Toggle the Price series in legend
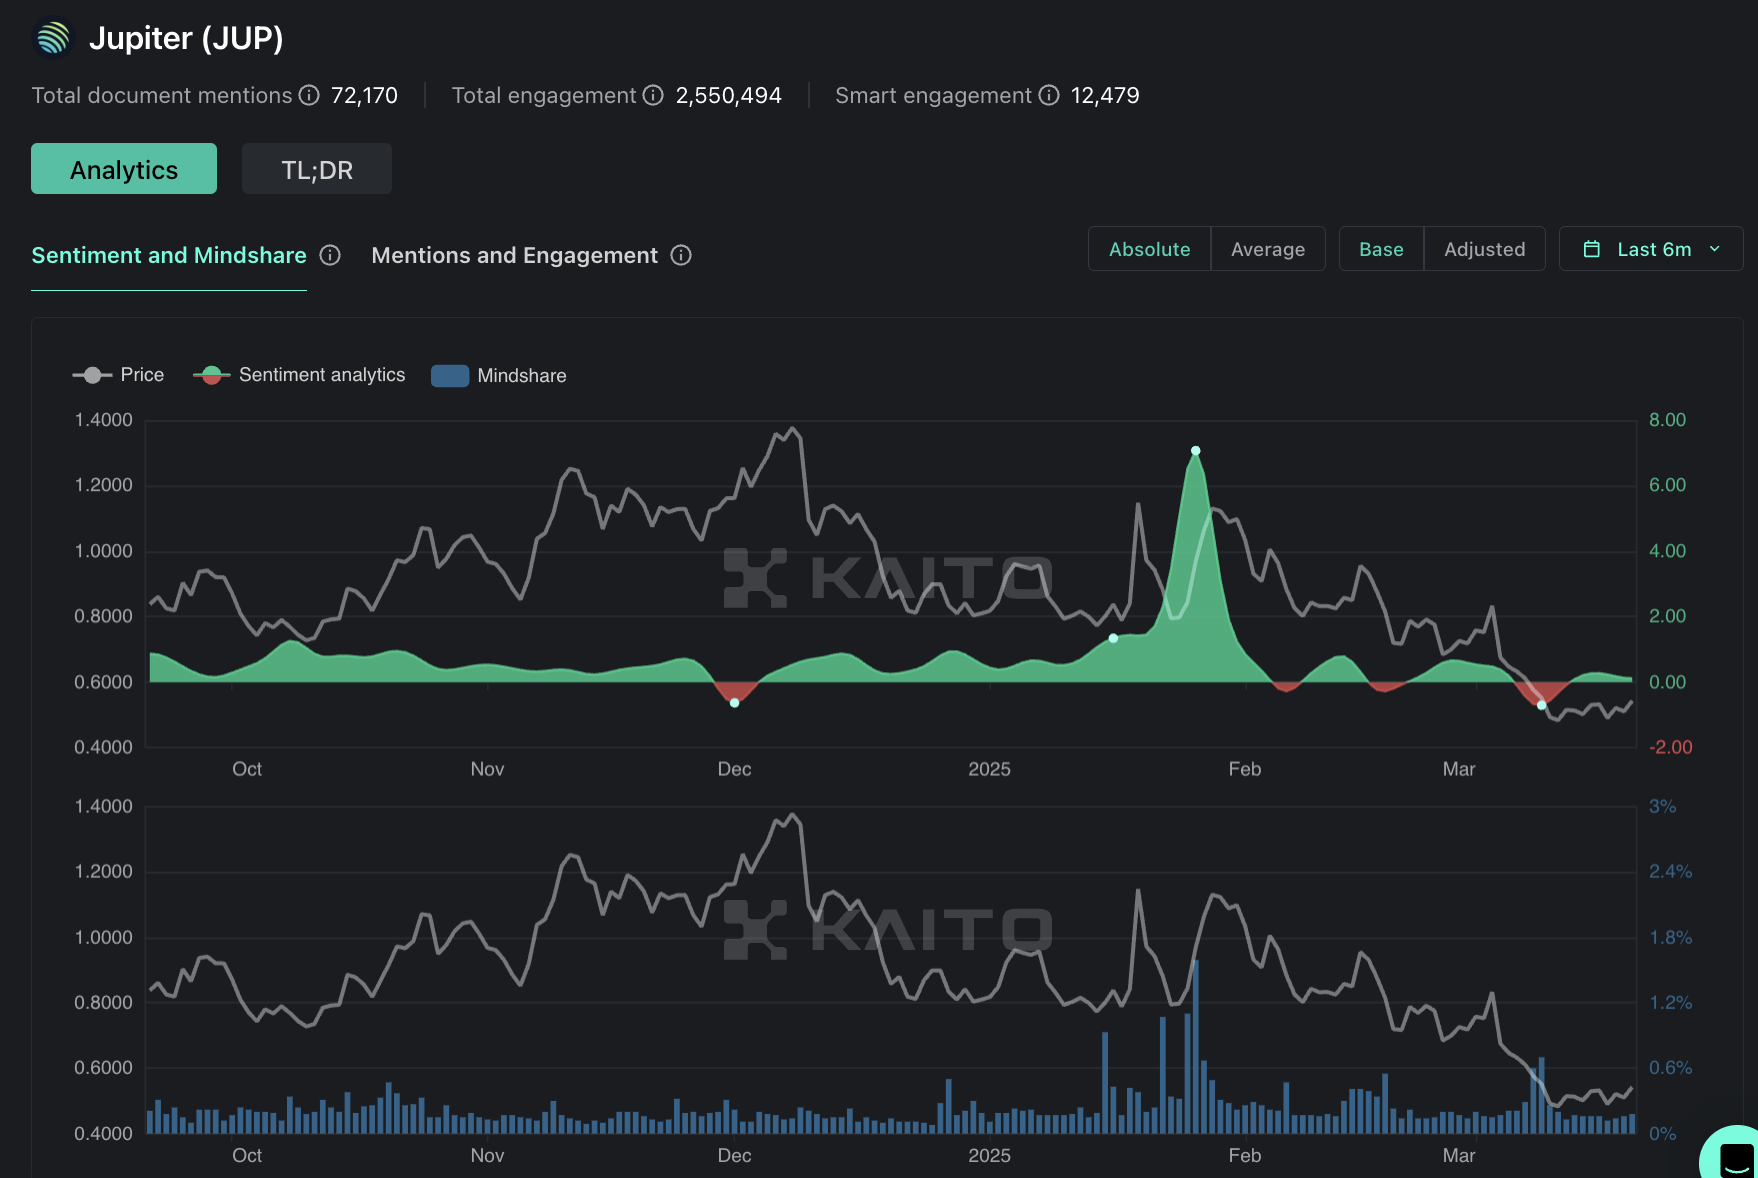1758x1178 pixels. point(118,375)
